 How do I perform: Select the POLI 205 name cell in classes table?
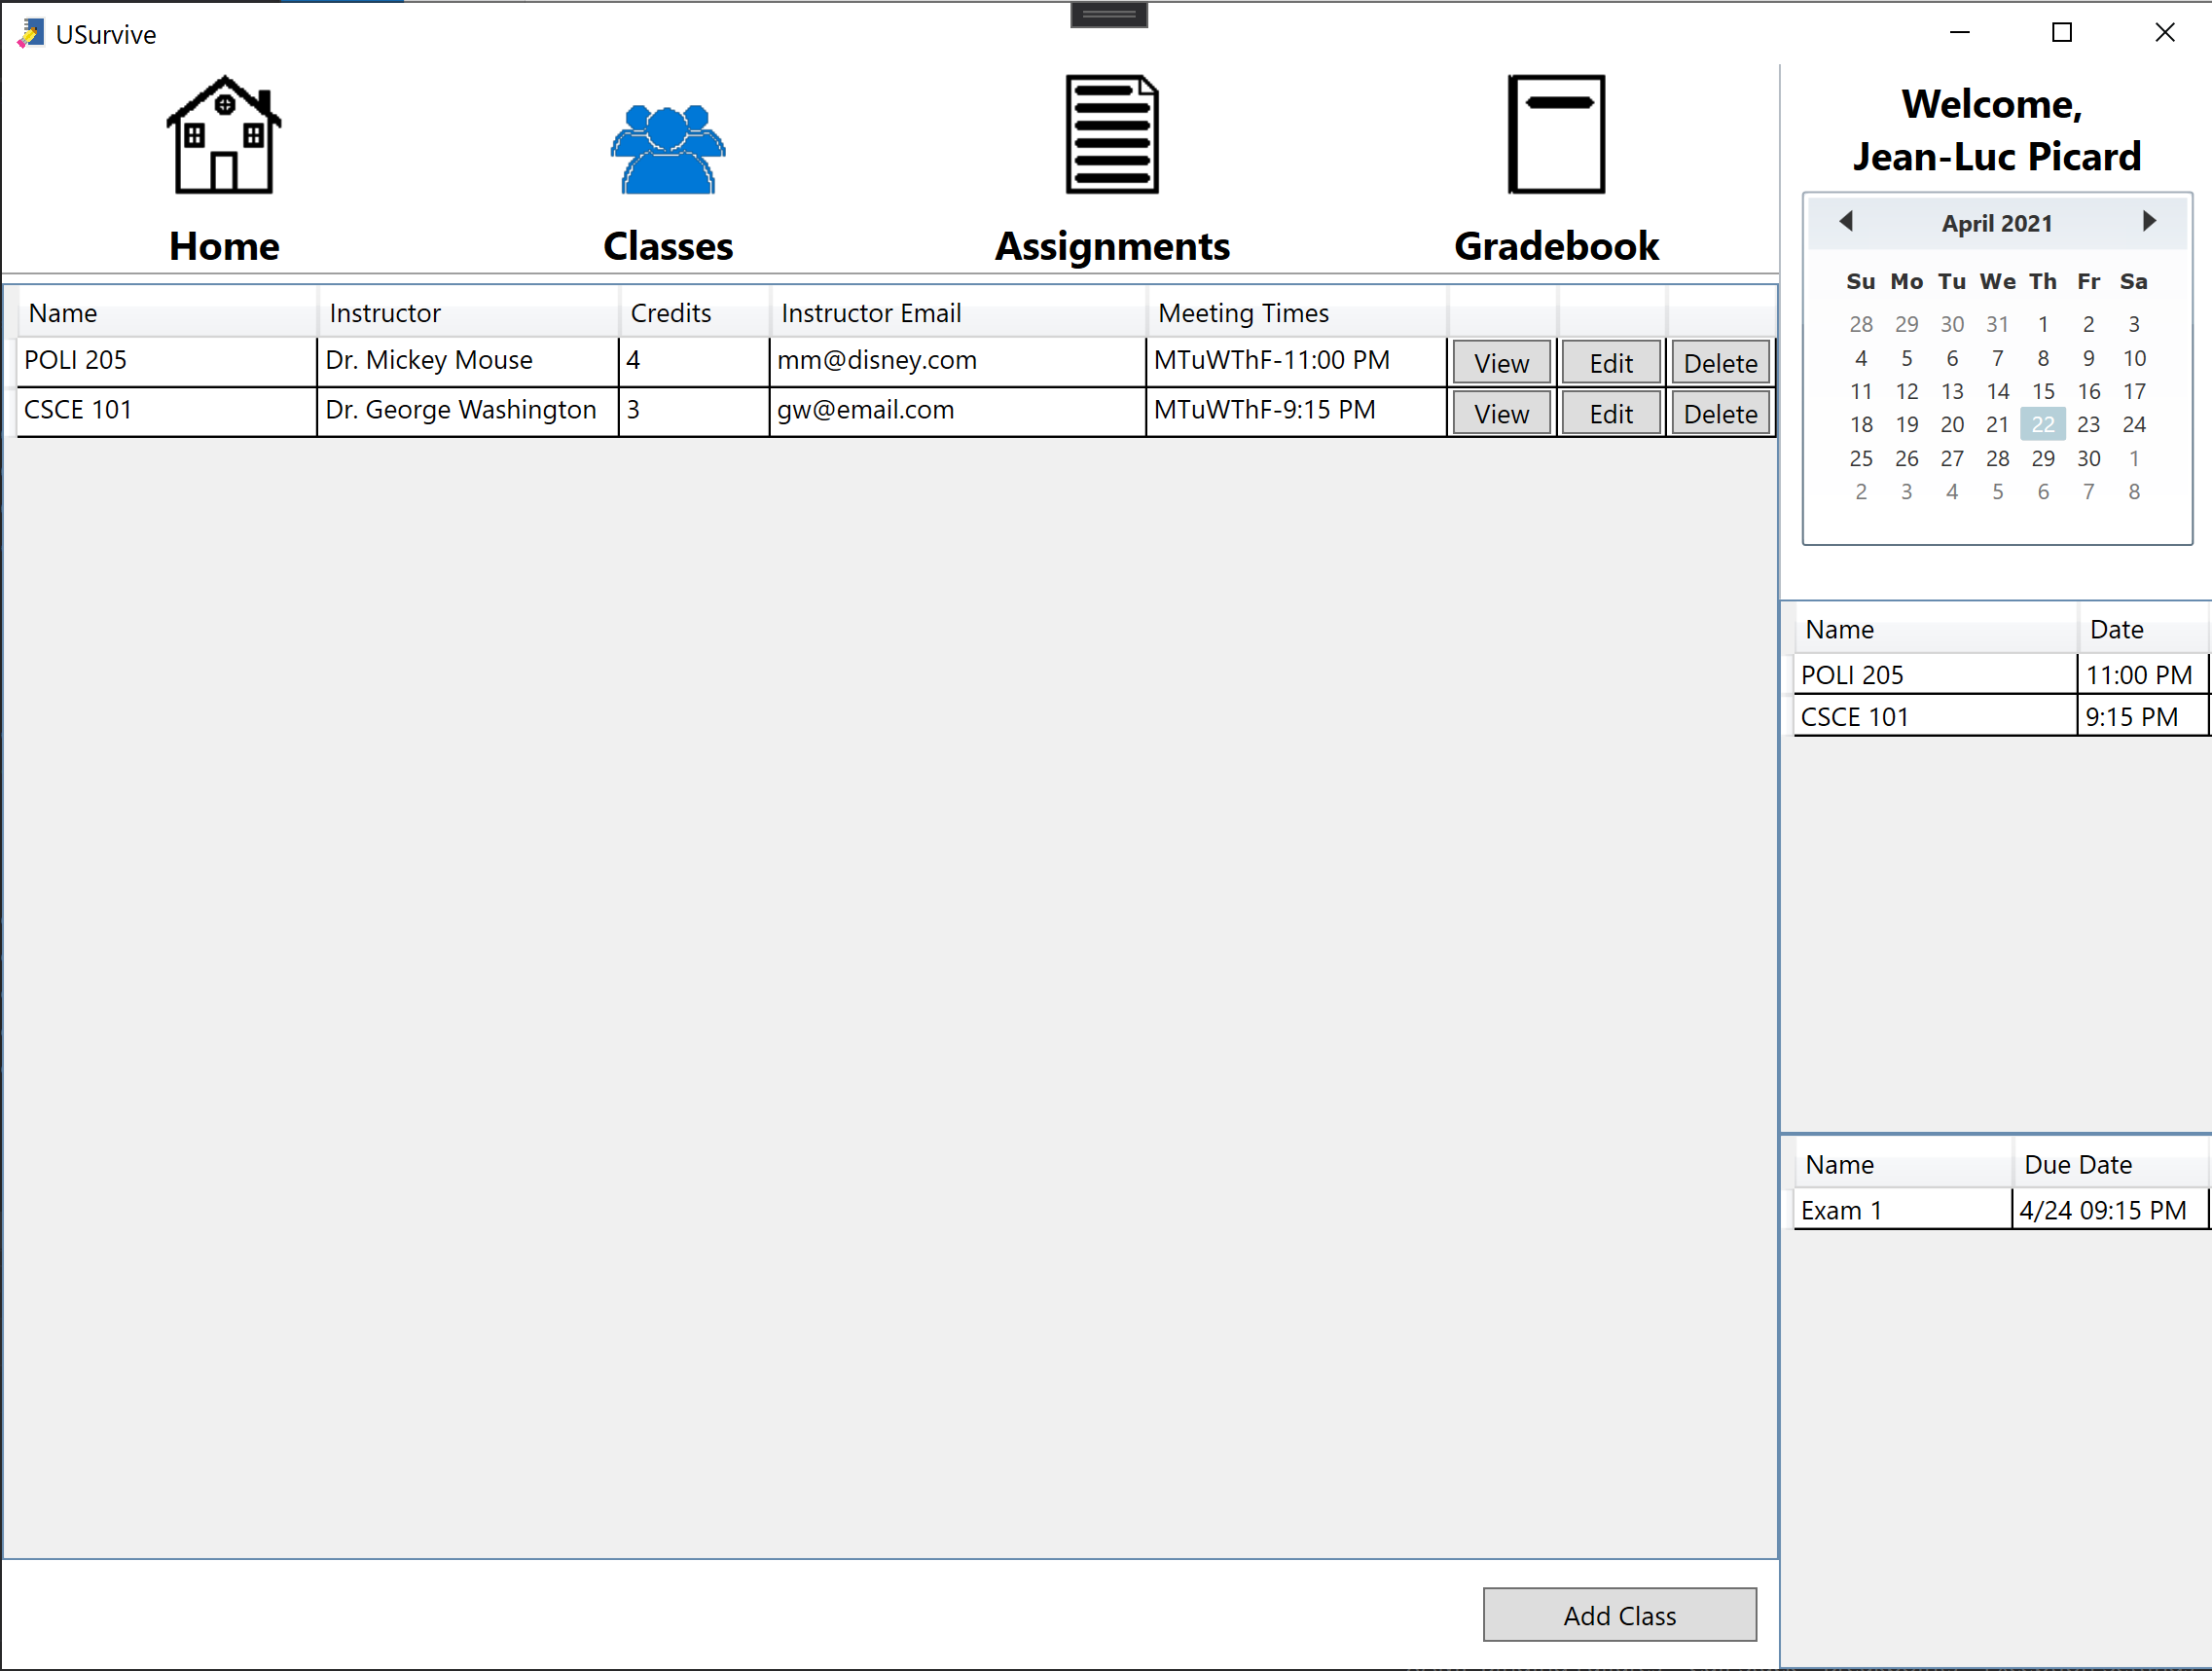(x=167, y=361)
